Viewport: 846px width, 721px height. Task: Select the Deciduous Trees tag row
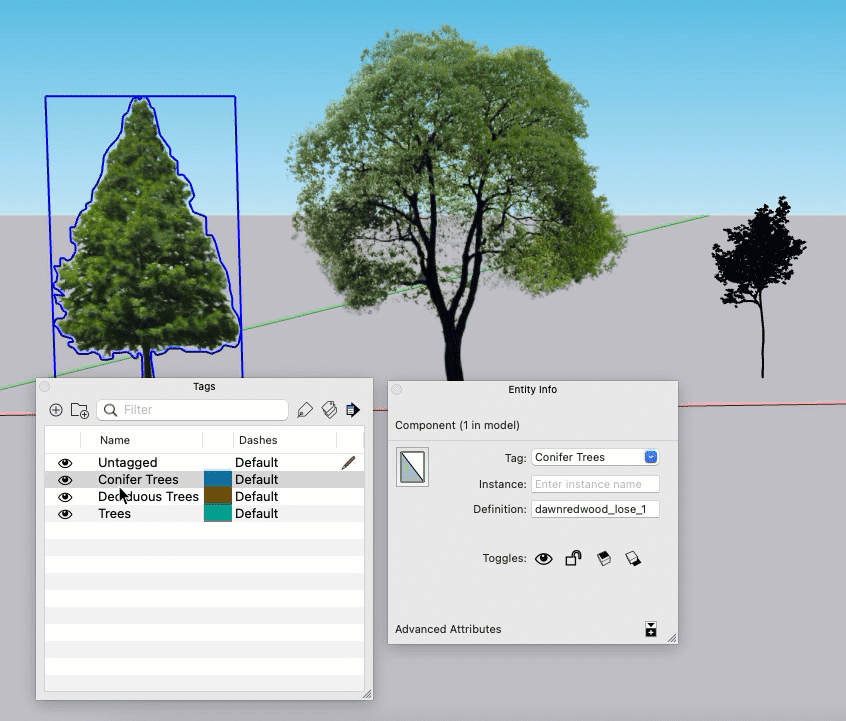(148, 496)
